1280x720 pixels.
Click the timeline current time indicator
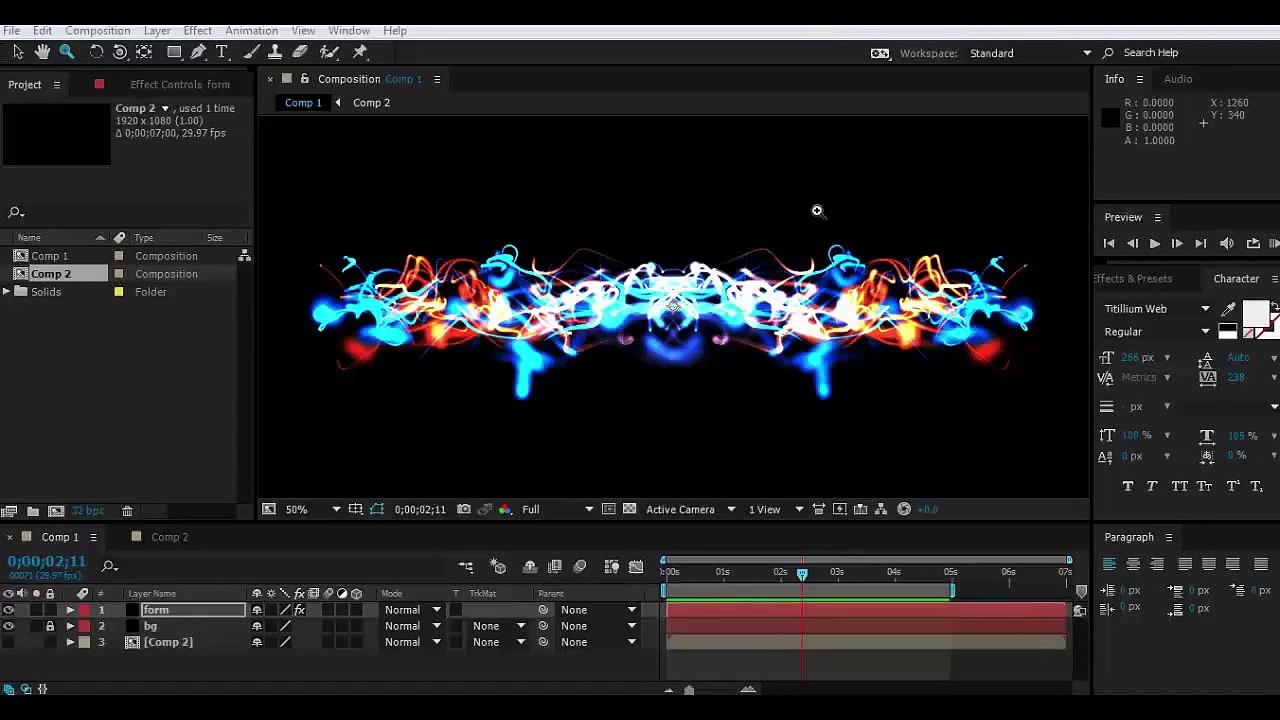pyautogui.click(x=802, y=574)
